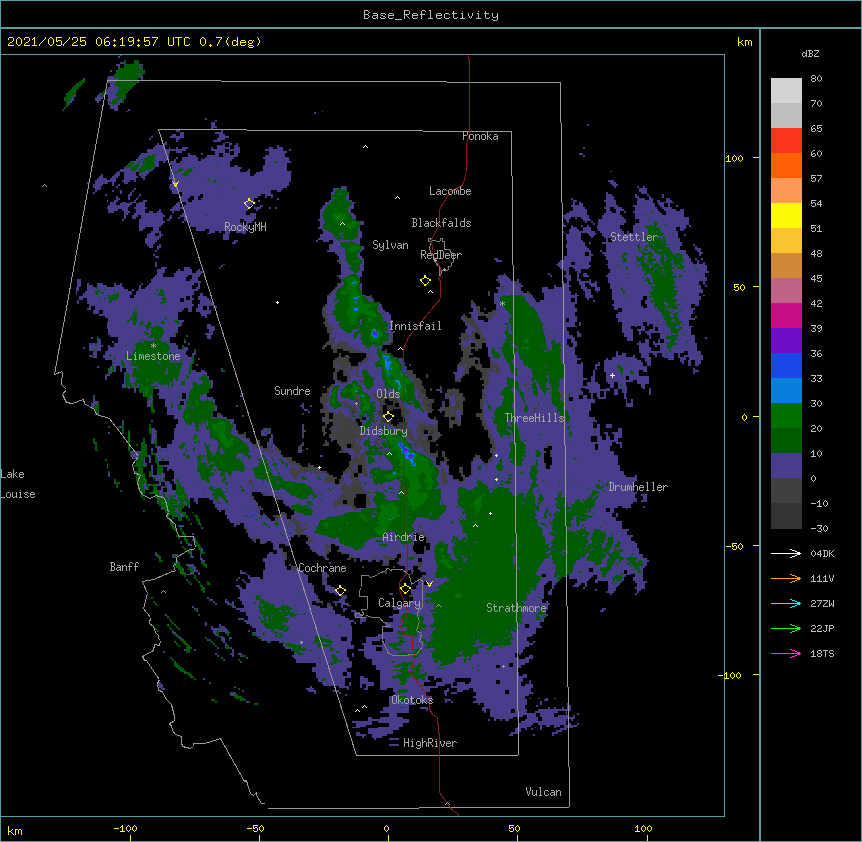This screenshot has width=862, height=842.
Task: Click the Ponoka city label
Action: 480,136
